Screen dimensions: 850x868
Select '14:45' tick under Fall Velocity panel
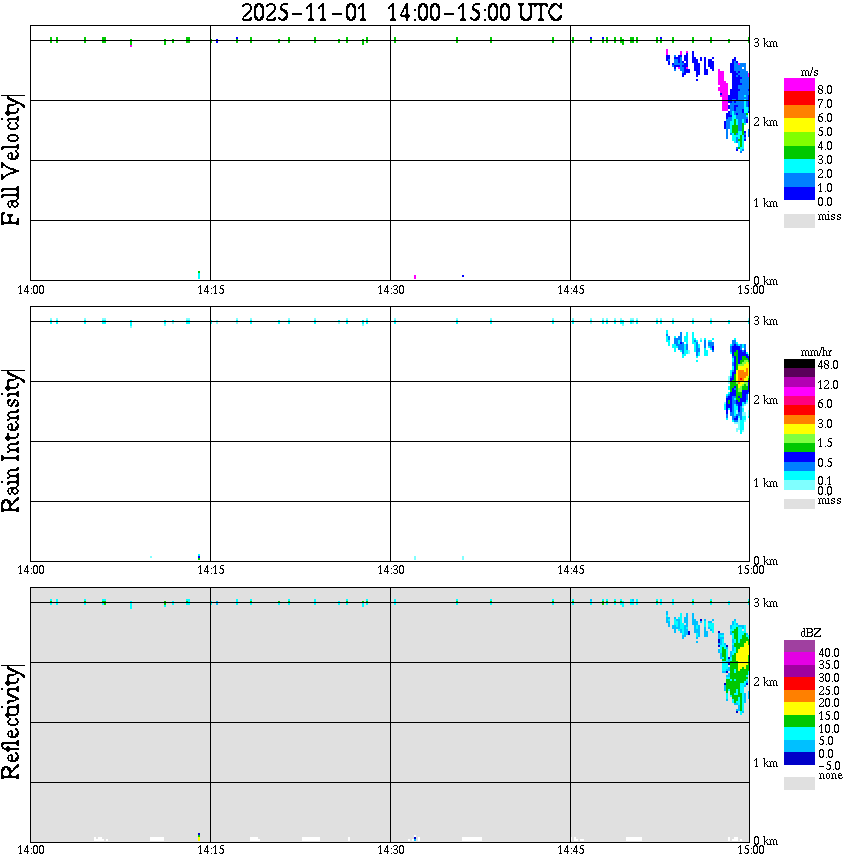pyautogui.click(x=571, y=290)
